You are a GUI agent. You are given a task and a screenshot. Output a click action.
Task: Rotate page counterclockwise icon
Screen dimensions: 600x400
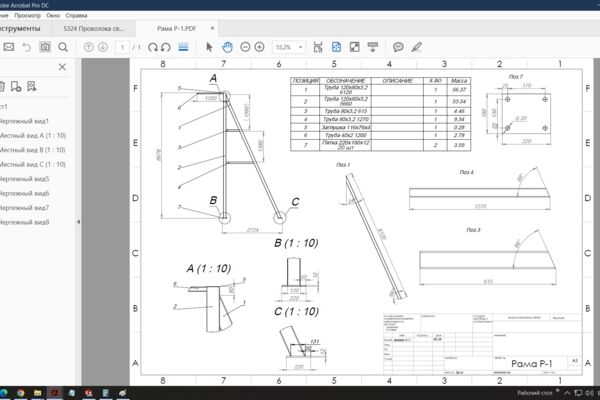(166, 47)
